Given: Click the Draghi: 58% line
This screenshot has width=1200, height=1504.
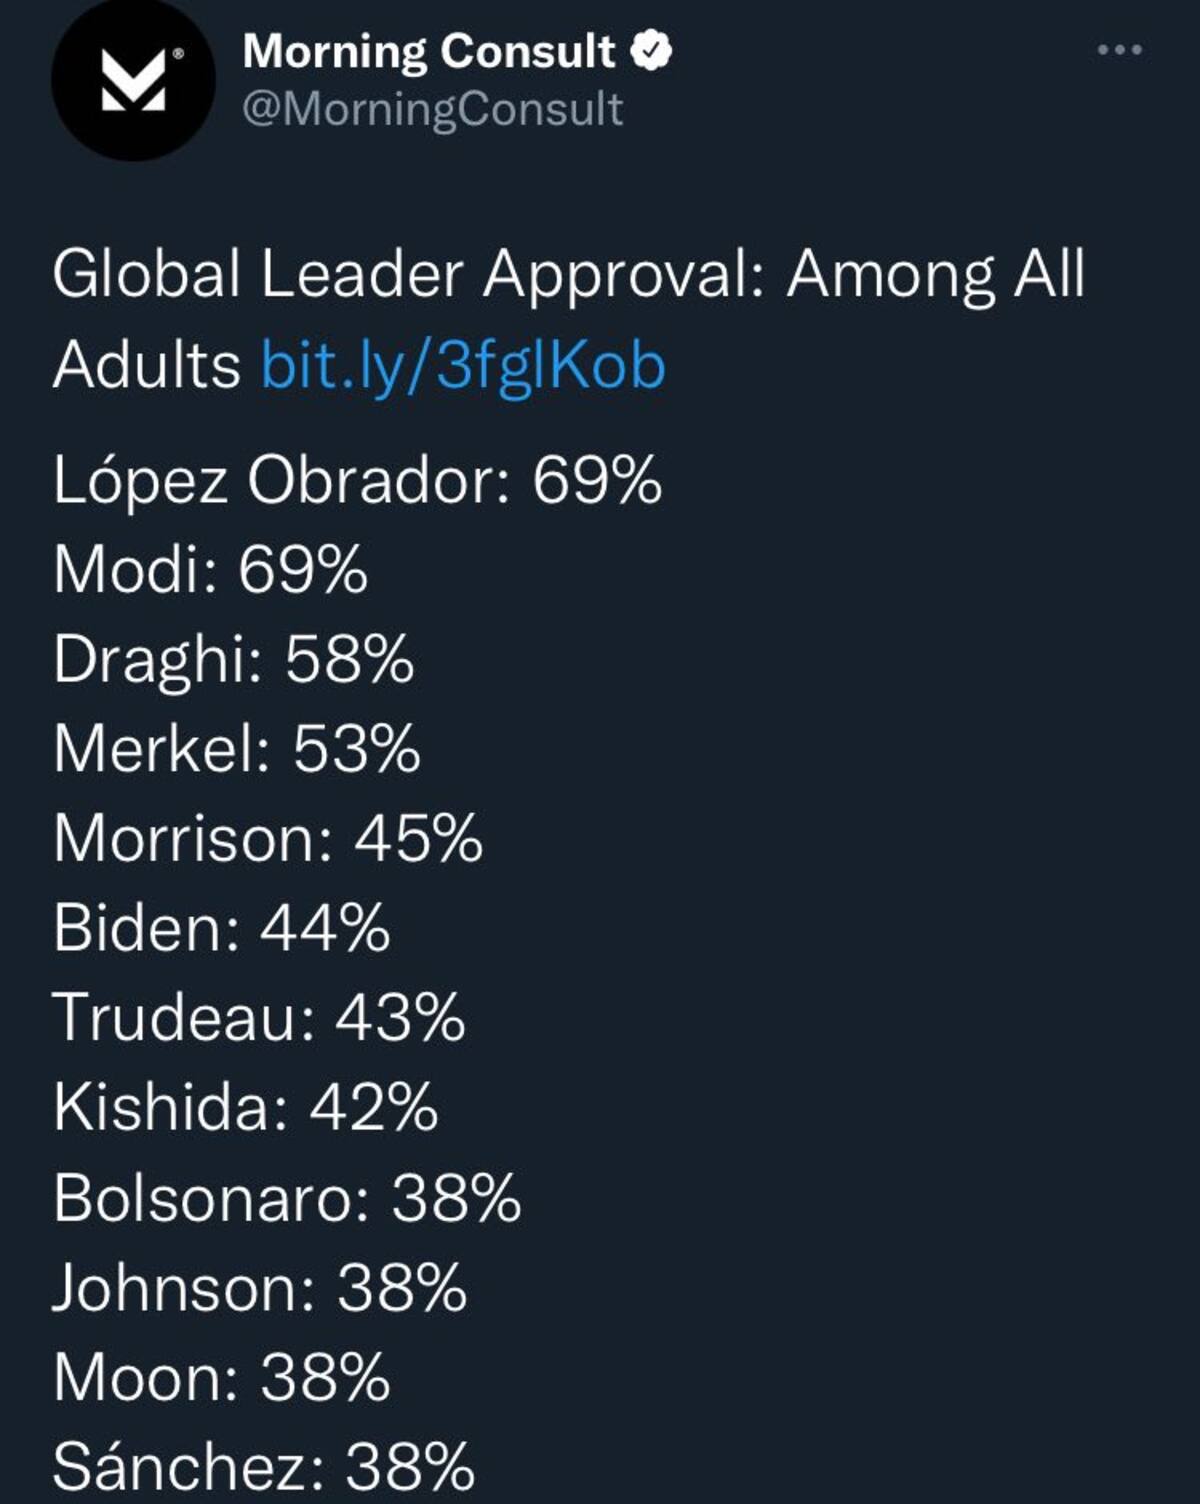Looking at the screenshot, I should pos(233,661).
